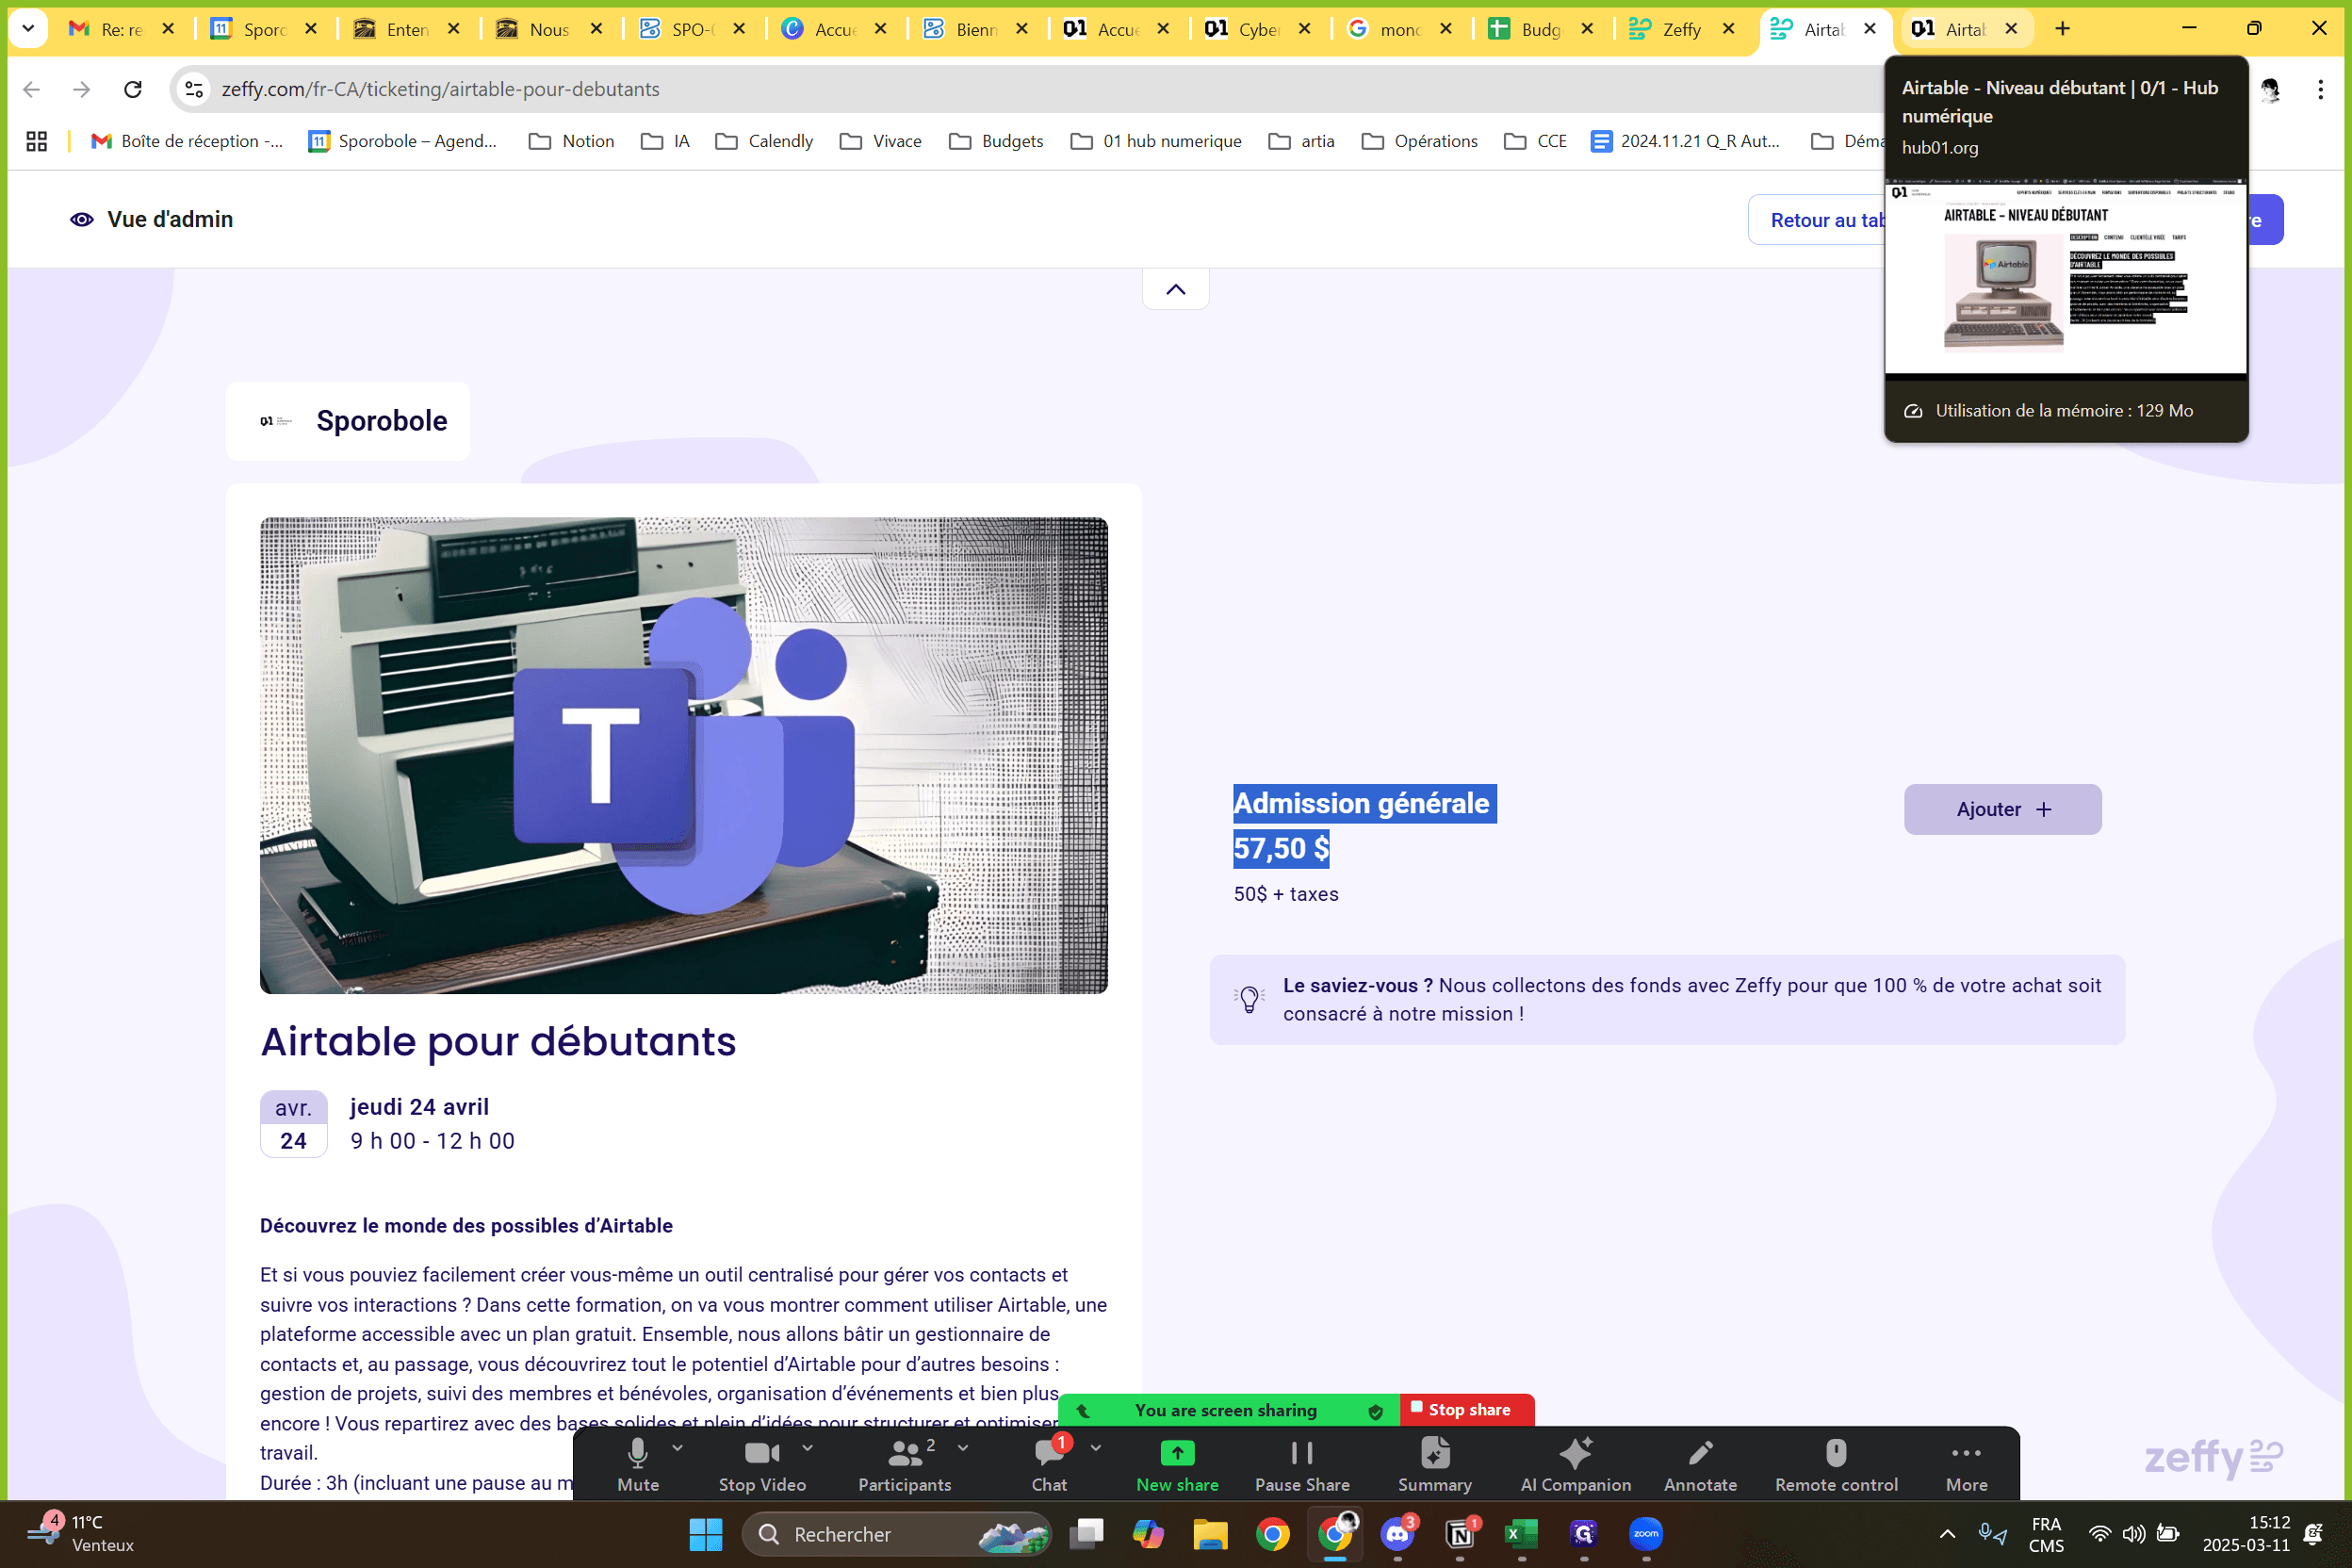2352x1568 pixels.
Task: Open the Zoom Participants panel
Action: point(904,1463)
